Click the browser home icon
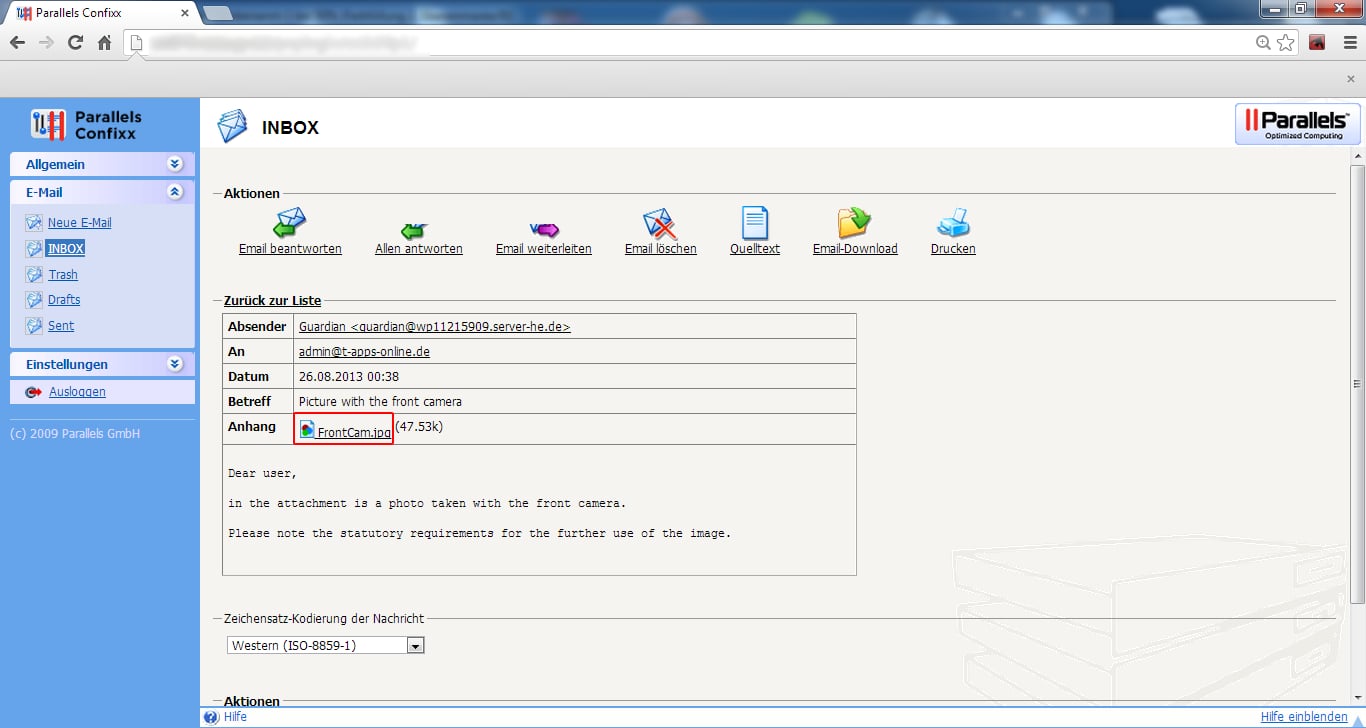 pos(104,42)
